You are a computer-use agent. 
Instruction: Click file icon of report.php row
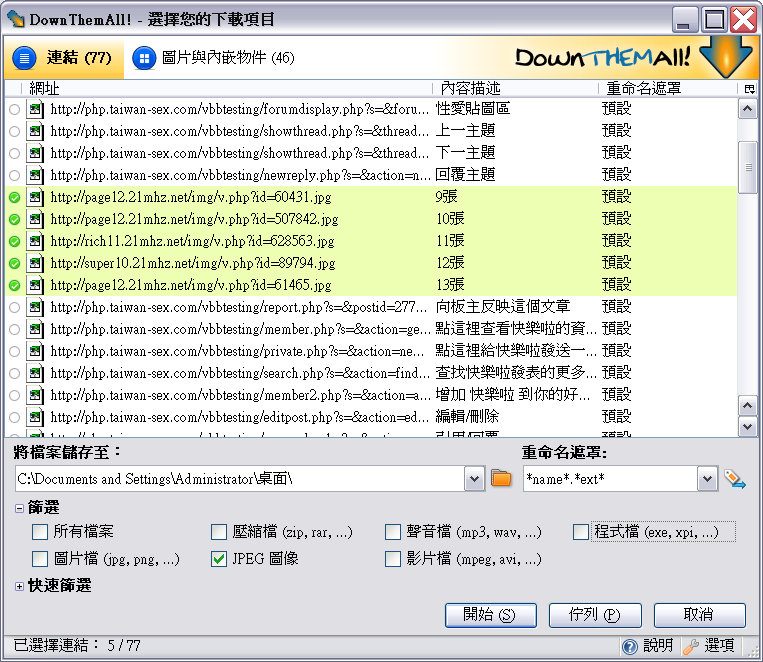(35, 307)
